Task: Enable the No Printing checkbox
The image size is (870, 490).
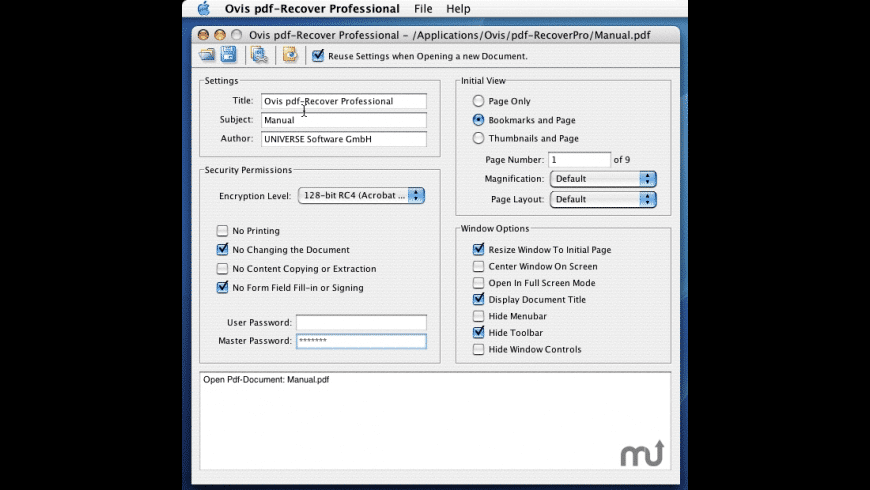Action: coord(222,230)
